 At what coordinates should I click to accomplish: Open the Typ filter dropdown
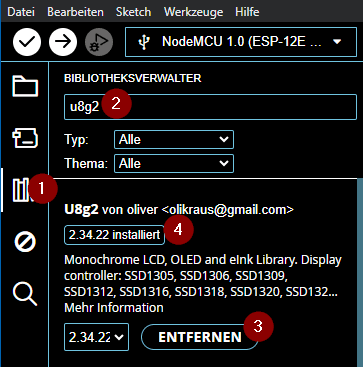174,139
